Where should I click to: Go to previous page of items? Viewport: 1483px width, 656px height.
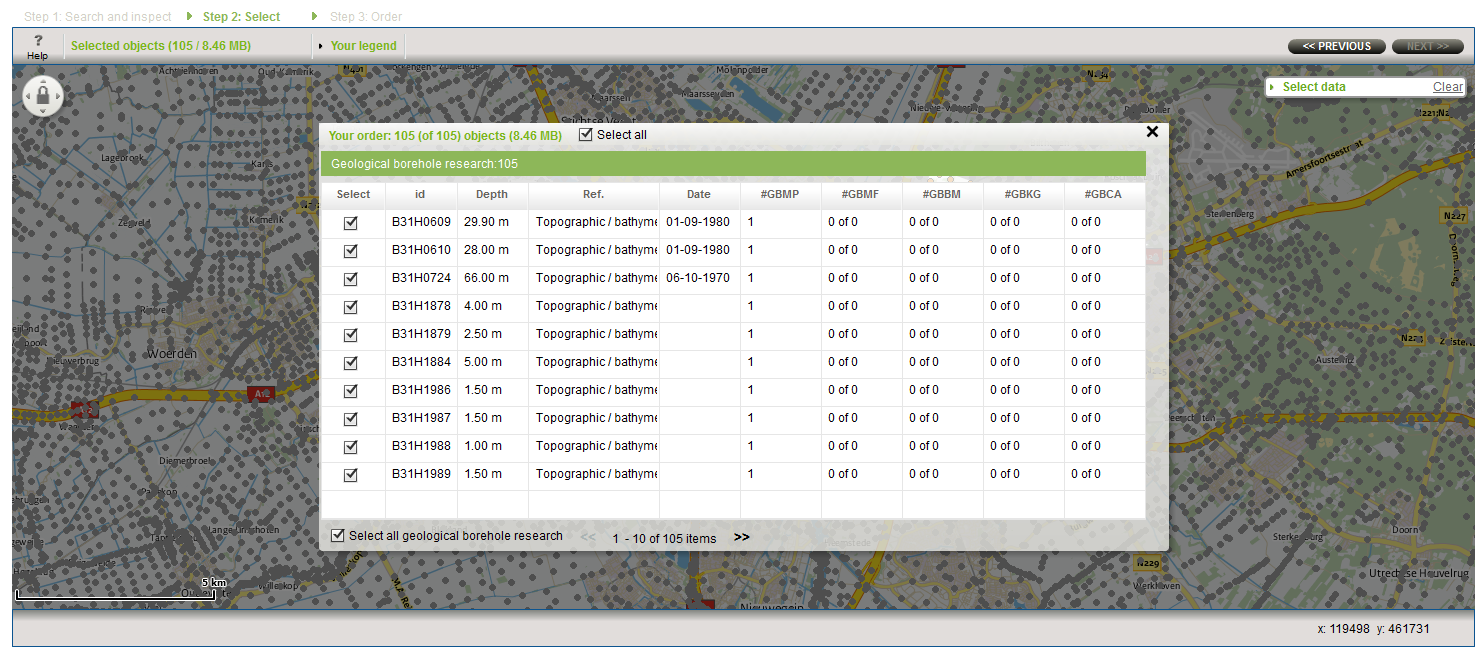coord(588,537)
